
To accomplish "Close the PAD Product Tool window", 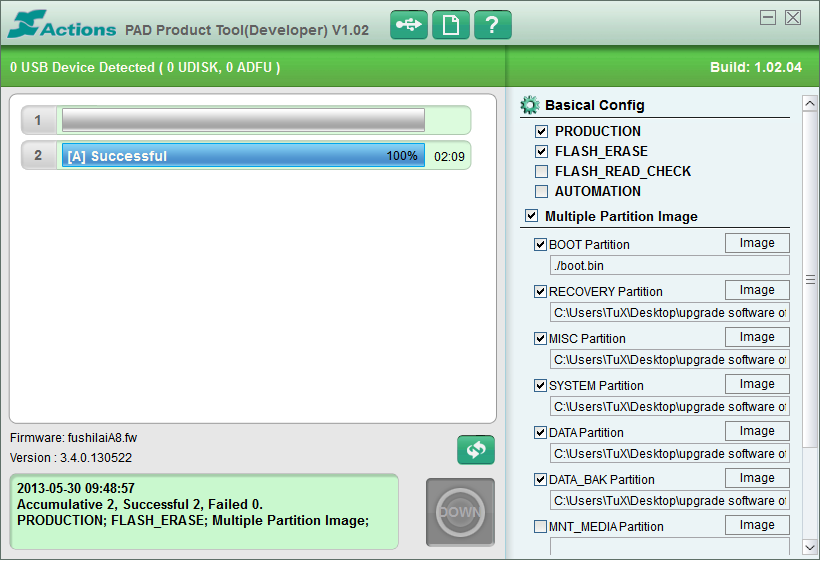I will 793,18.
